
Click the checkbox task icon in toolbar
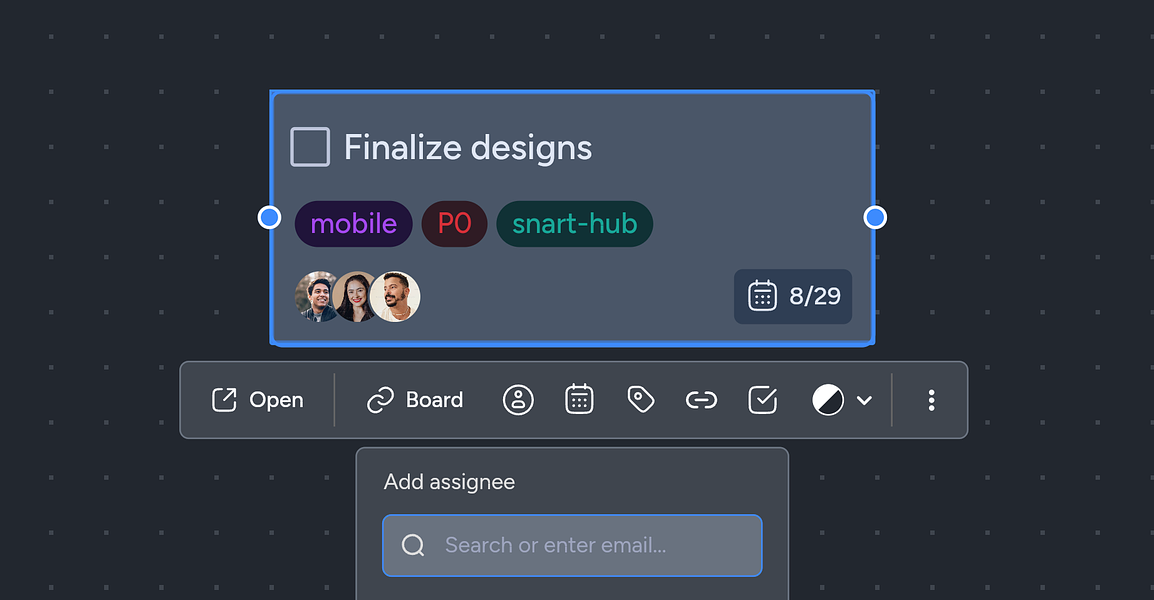(x=762, y=400)
